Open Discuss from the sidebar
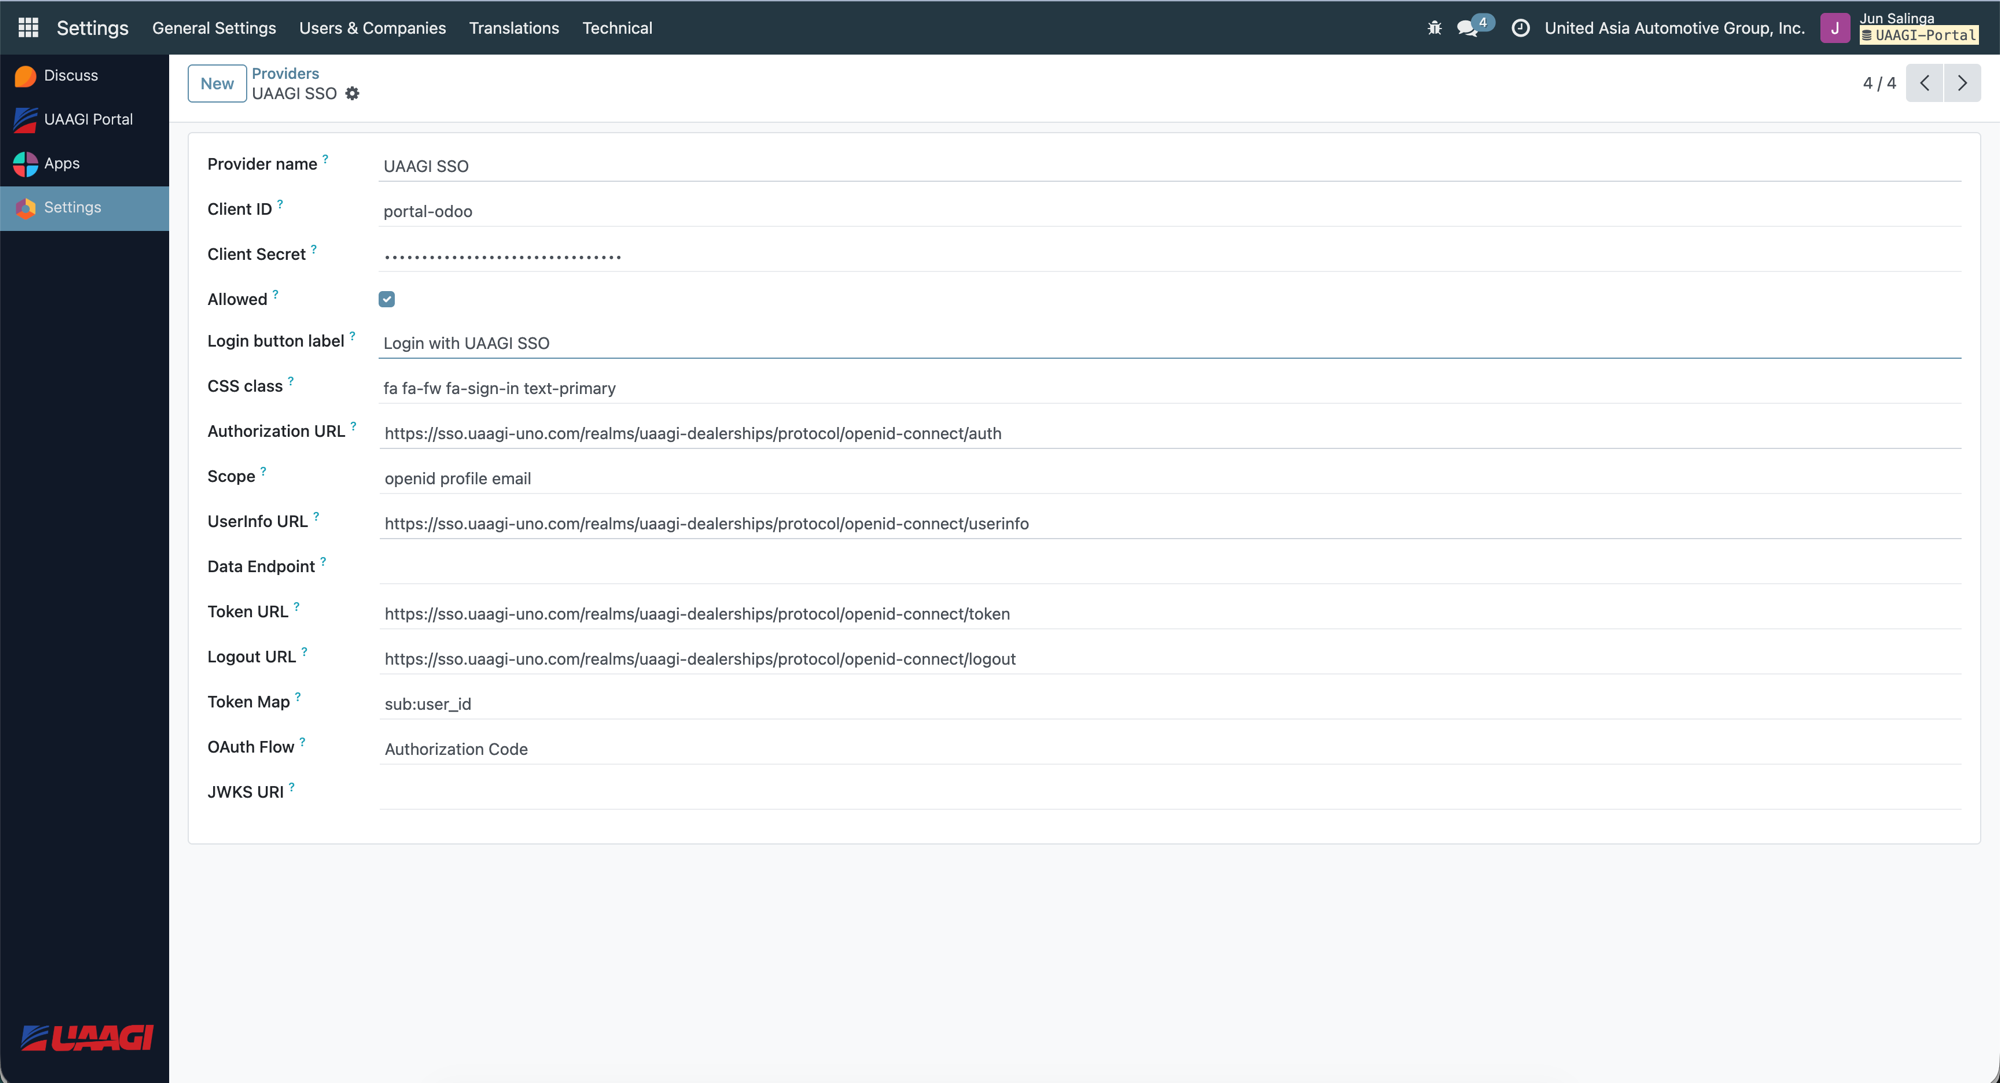This screenshot has width=2000, height=1083. click(x=71, y=75)
